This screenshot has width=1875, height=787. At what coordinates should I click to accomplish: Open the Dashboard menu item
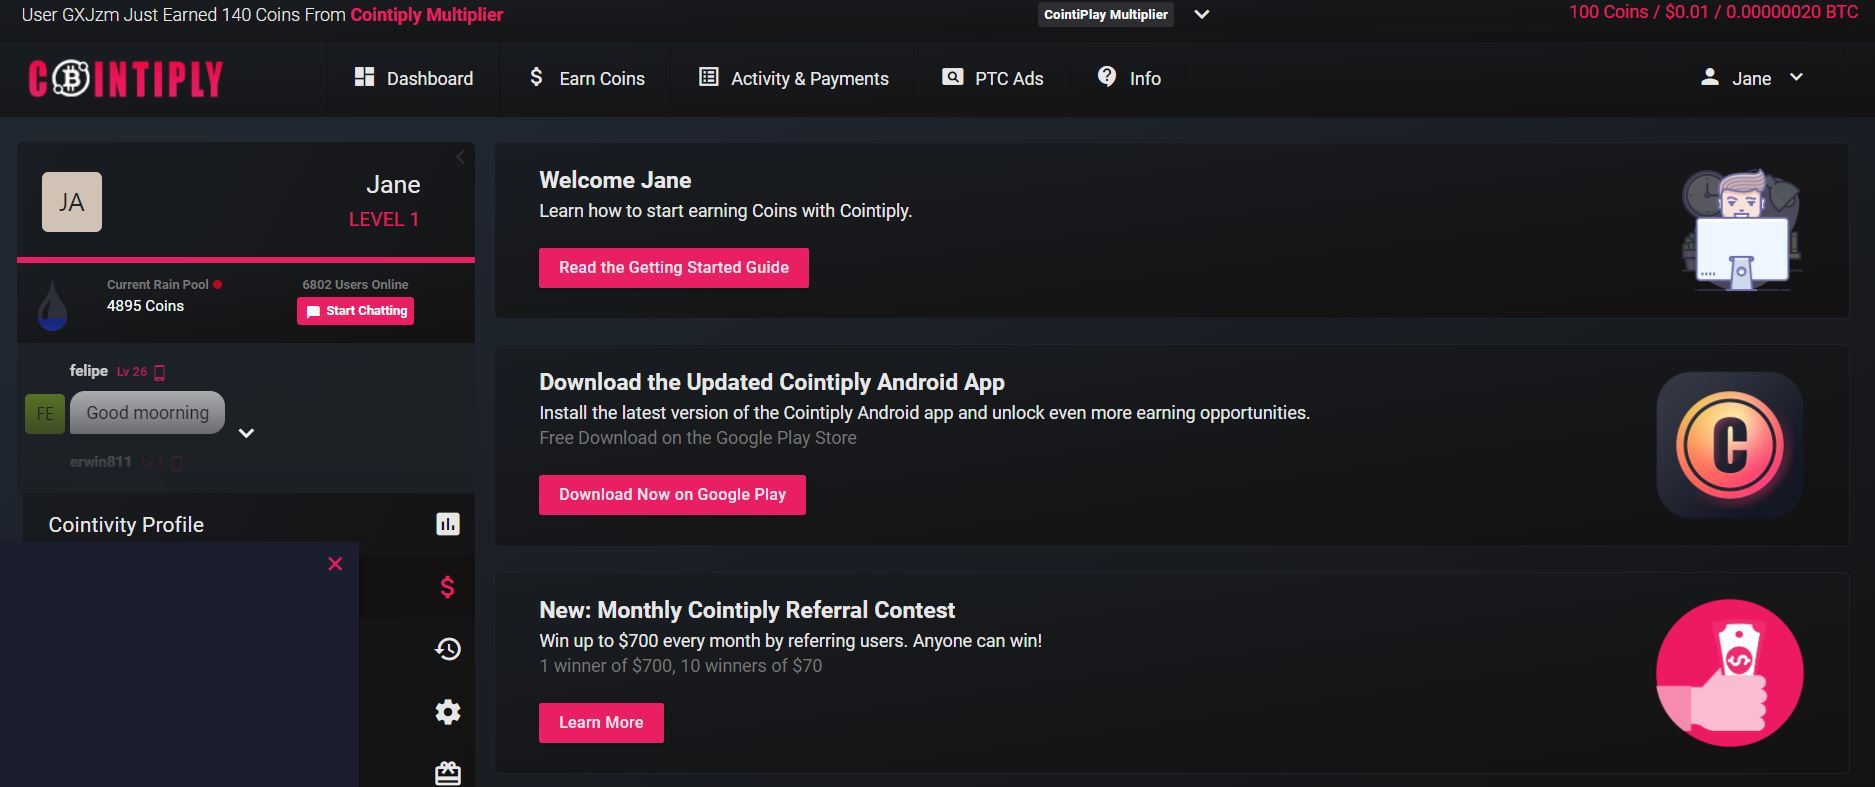pos(414,78)
